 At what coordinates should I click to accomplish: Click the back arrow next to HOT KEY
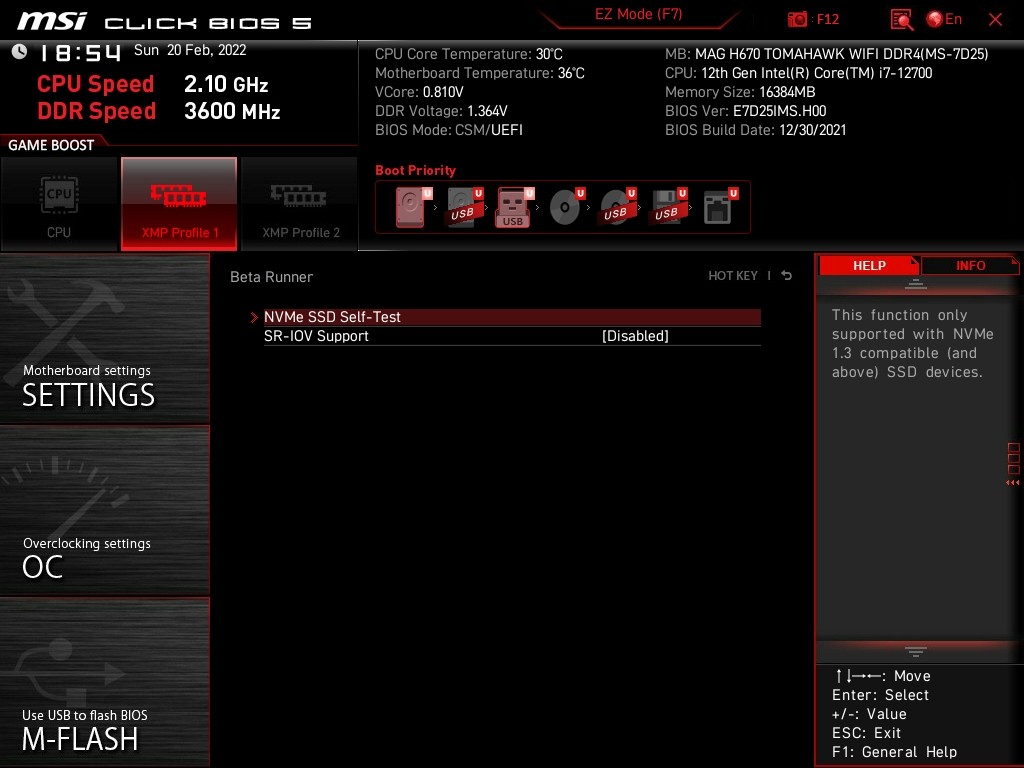tap(786, 276)
